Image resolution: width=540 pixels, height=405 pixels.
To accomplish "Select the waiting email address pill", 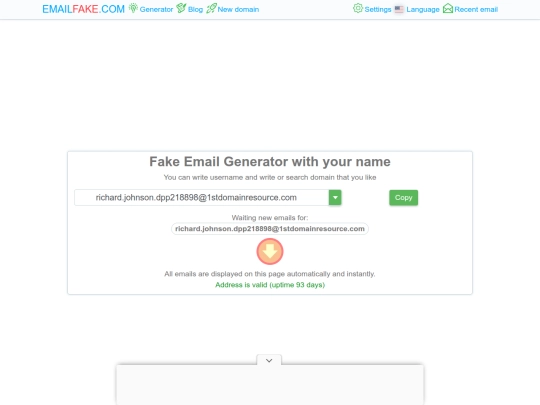I will click(270, 229).
